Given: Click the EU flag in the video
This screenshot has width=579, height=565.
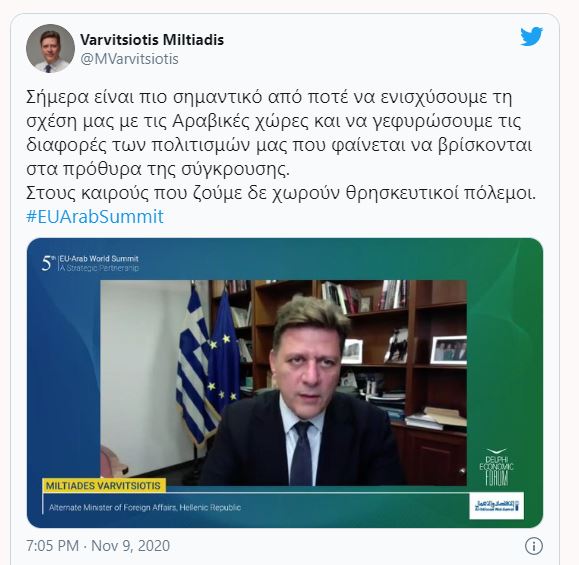Looking at the screenshot, I should 223,353.
